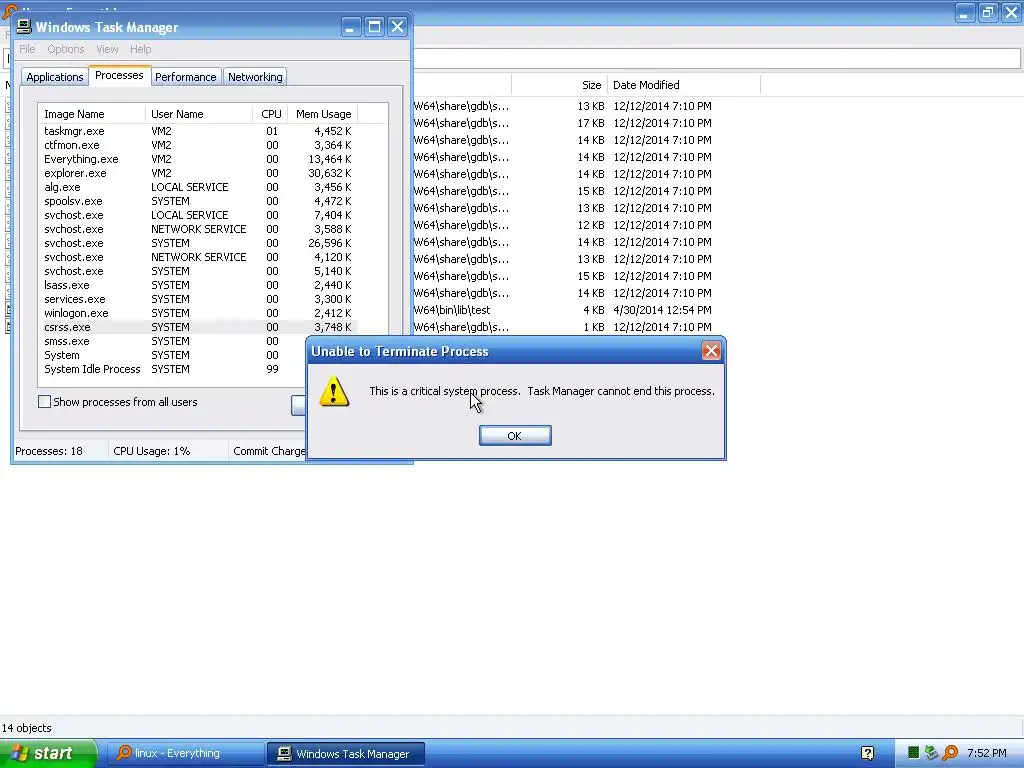Sort Everything results by Date Modified column

(x=684, y=85)
